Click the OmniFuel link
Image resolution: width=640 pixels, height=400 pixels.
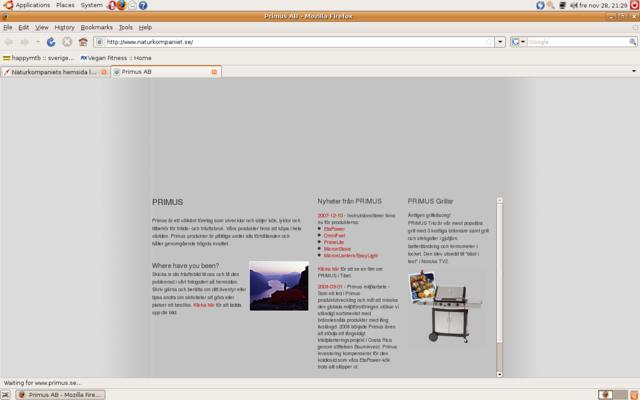pyautogui.click(x=334, y=236)
